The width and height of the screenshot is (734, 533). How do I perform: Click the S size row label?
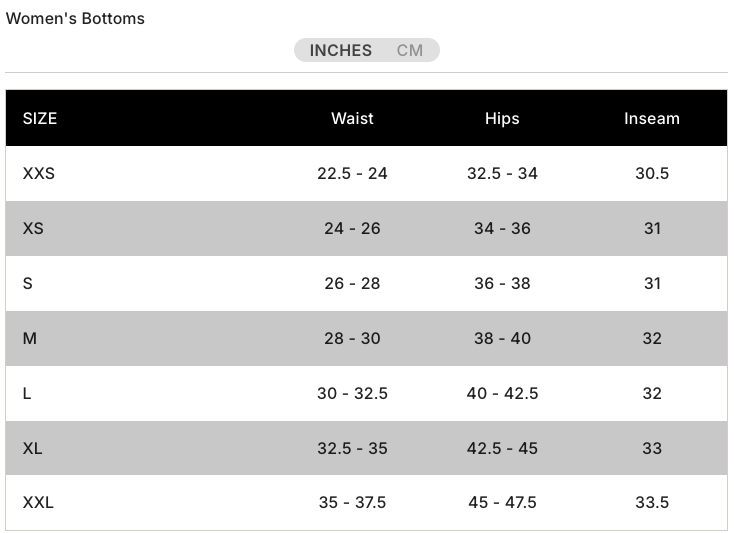point(28,283)
